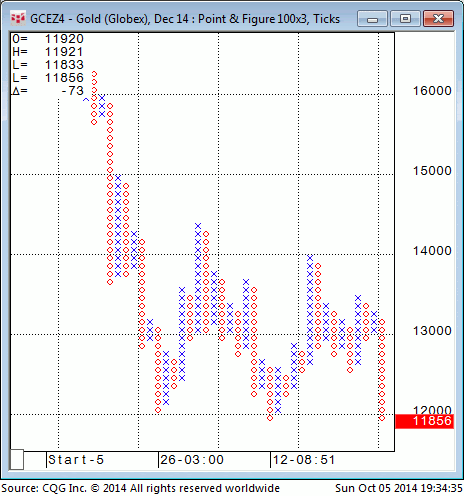The height and width of the screenshot is (496, 464).
Task: Click the H= 11921 high value
Action: 48,52
